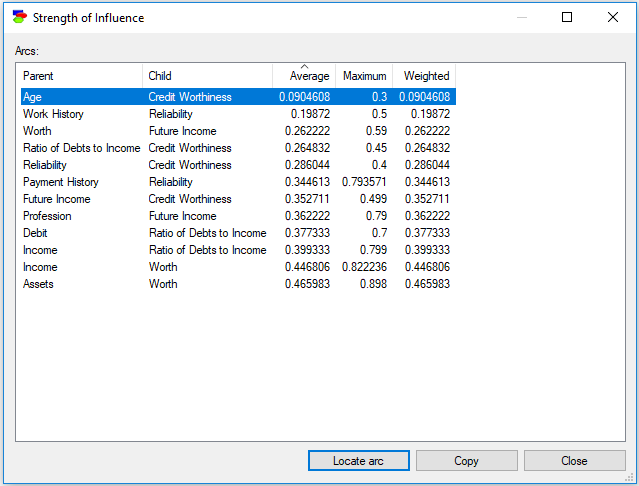Image resolution: width=639 pixels, height=486 pixels.
Task: Select the Assets row
Action: coord(238,284)
